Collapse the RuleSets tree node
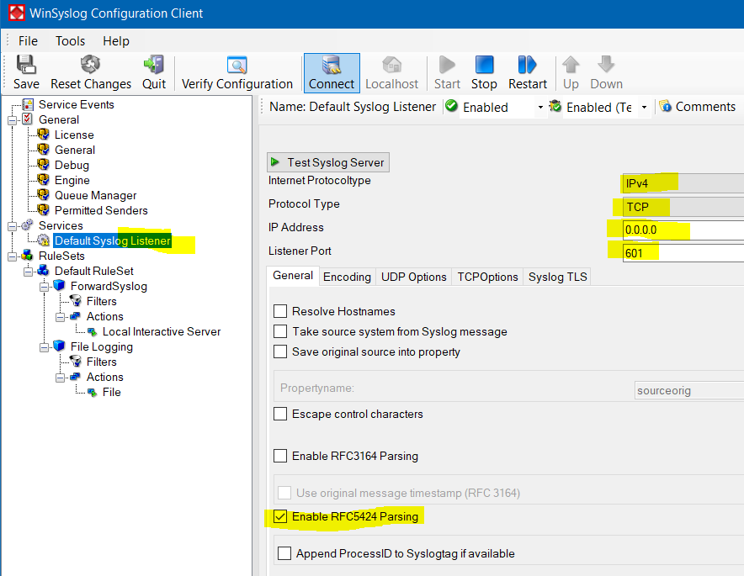Image resolution: width=744 pixels, height=576 pixels. [x=12, y=257]
